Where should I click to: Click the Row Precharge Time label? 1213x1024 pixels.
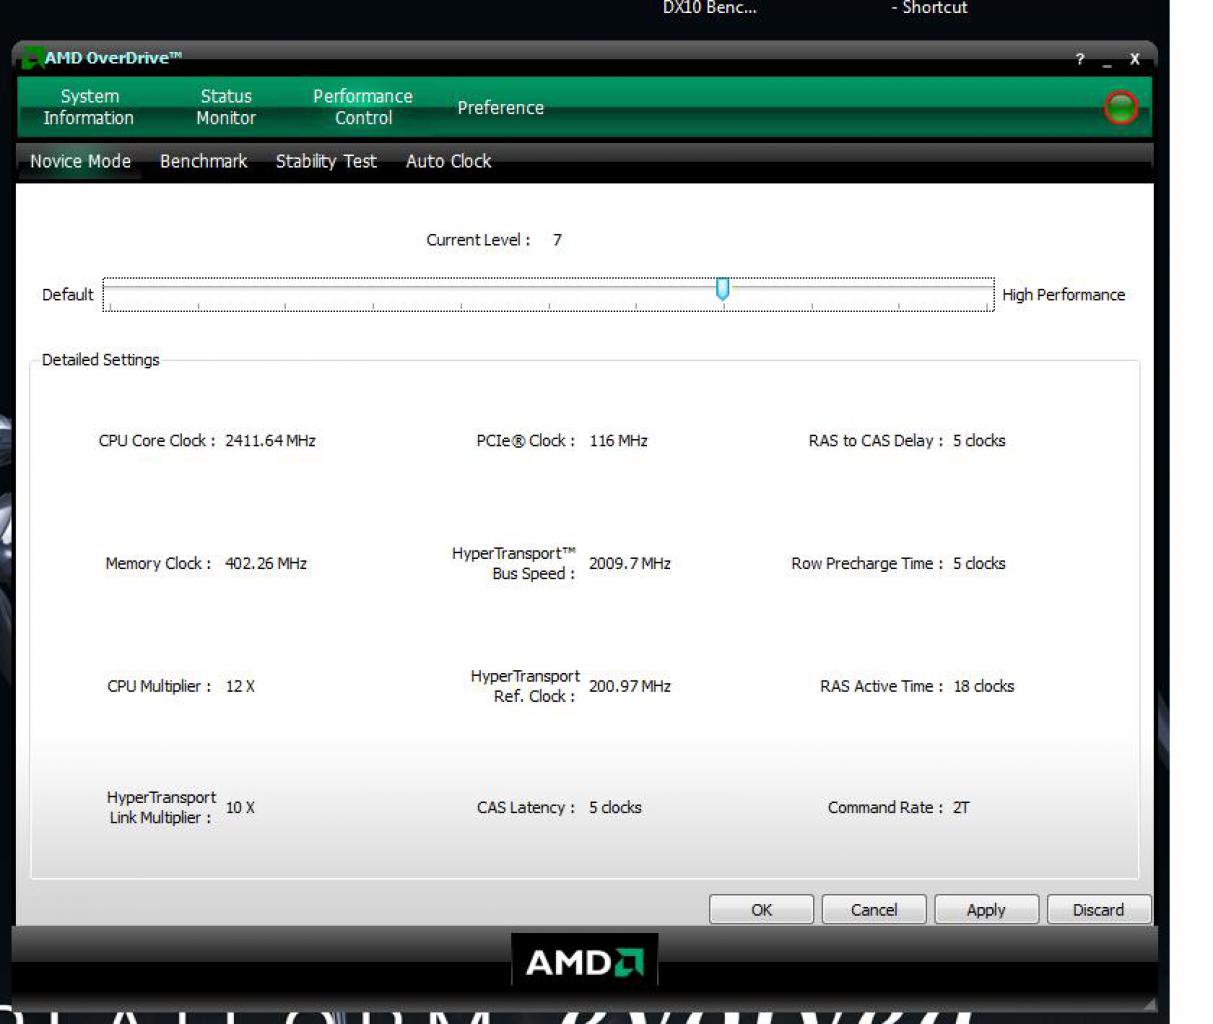[x=867, y=564]
